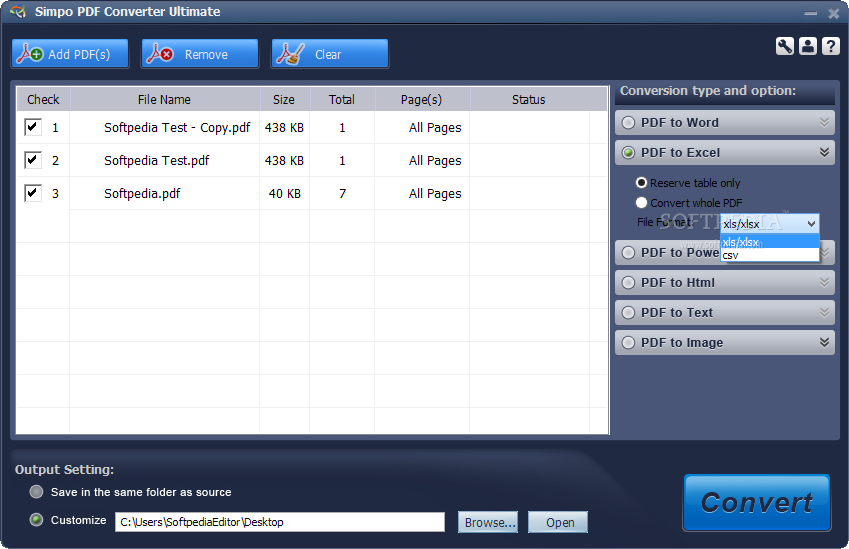Uncheck file 3 Softpedia.pdf
The height and width of the screenshot is (549, 849).
click(32, 193)
